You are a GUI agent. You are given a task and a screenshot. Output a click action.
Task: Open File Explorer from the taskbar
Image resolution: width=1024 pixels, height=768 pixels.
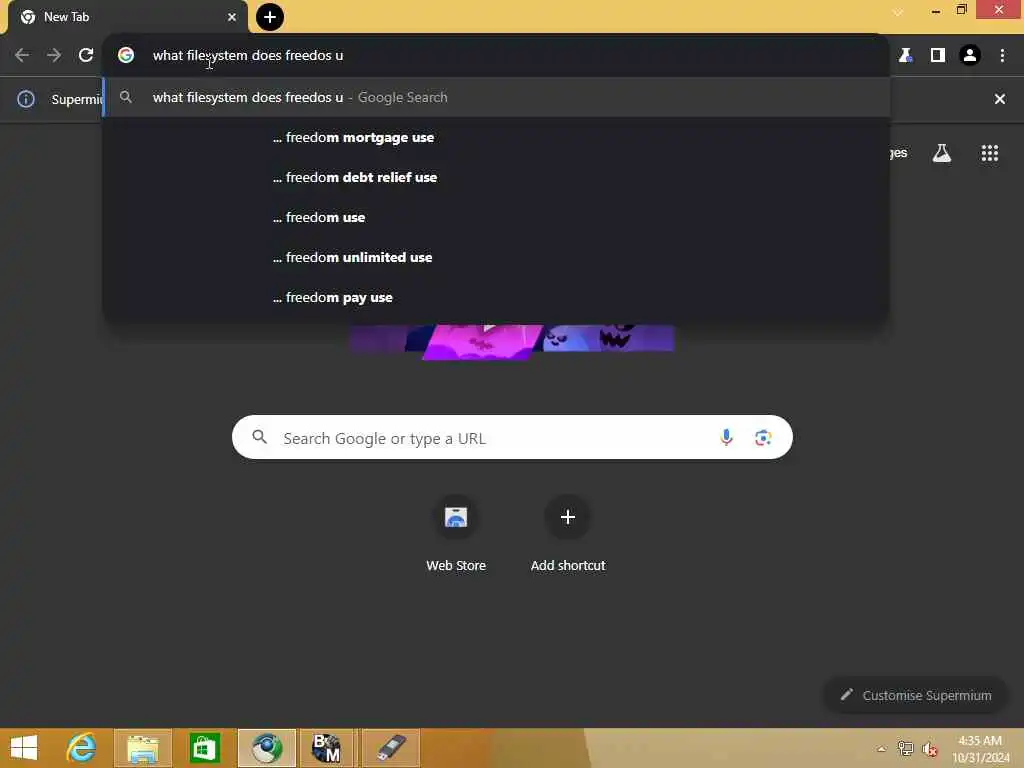click(143, 748)
